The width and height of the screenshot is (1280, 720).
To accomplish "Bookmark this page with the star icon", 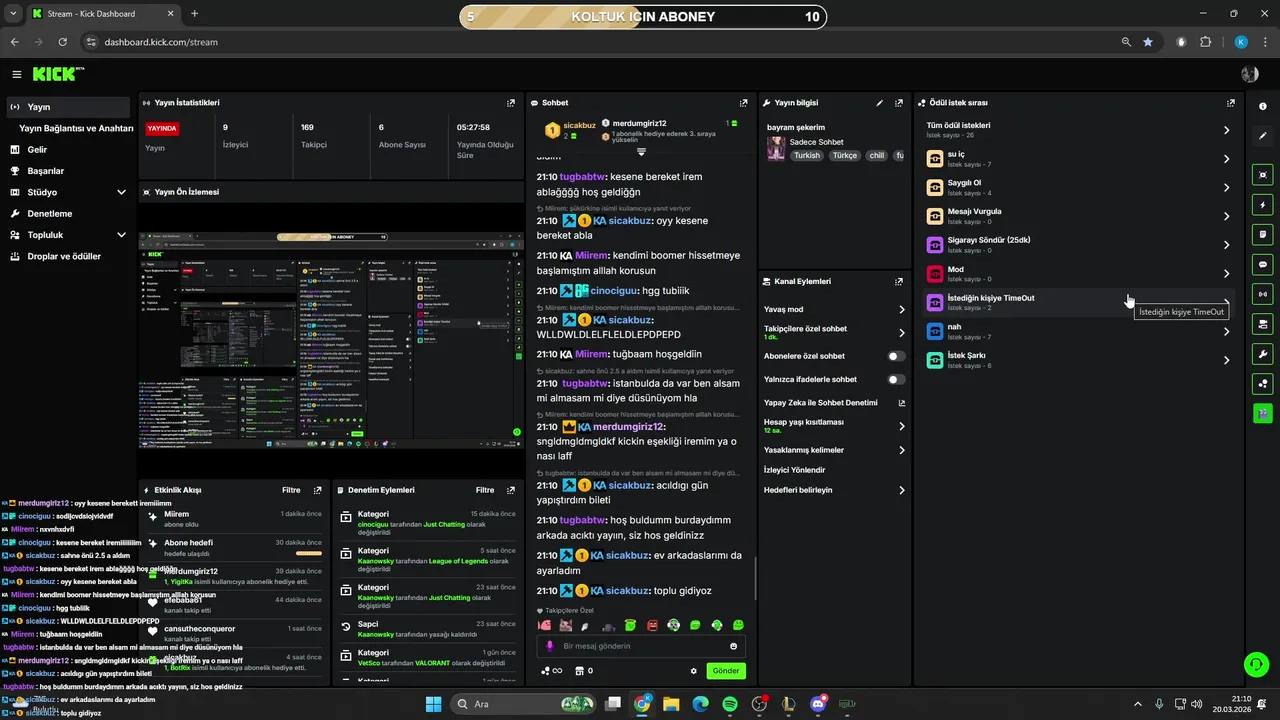I will coord(1148,42).
